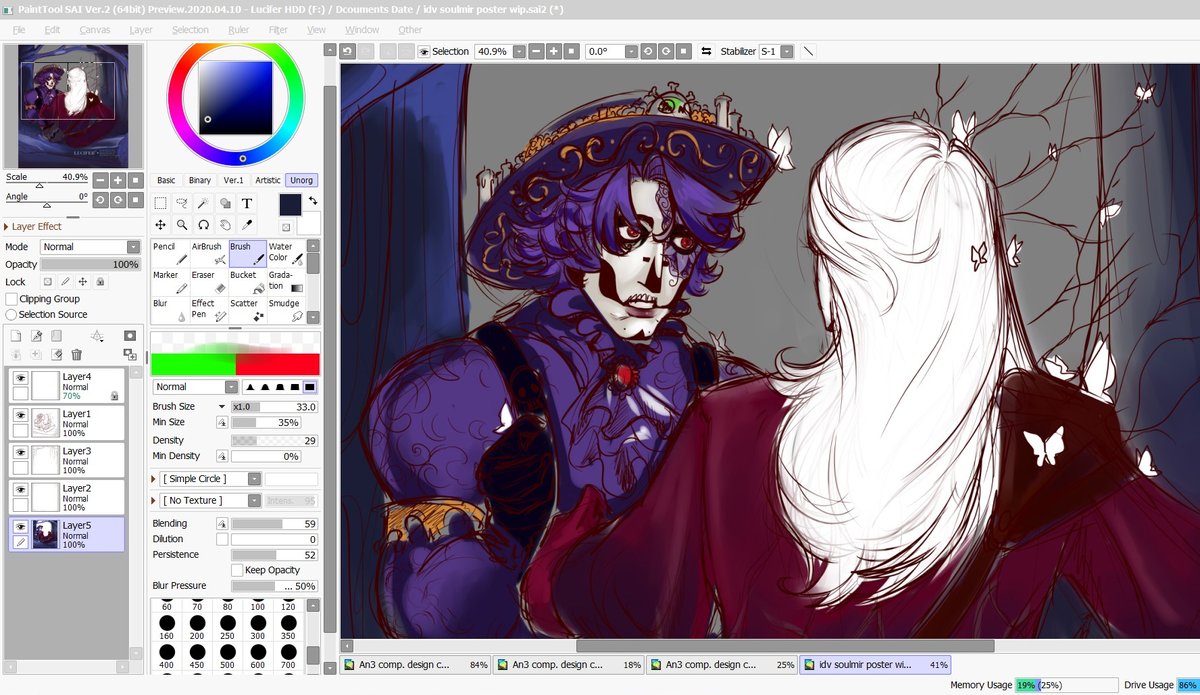The width and height of the screenshot is (1200, 695).
Task: Zoom in canvas with toolbar plus button
Action: pos(554,51)
